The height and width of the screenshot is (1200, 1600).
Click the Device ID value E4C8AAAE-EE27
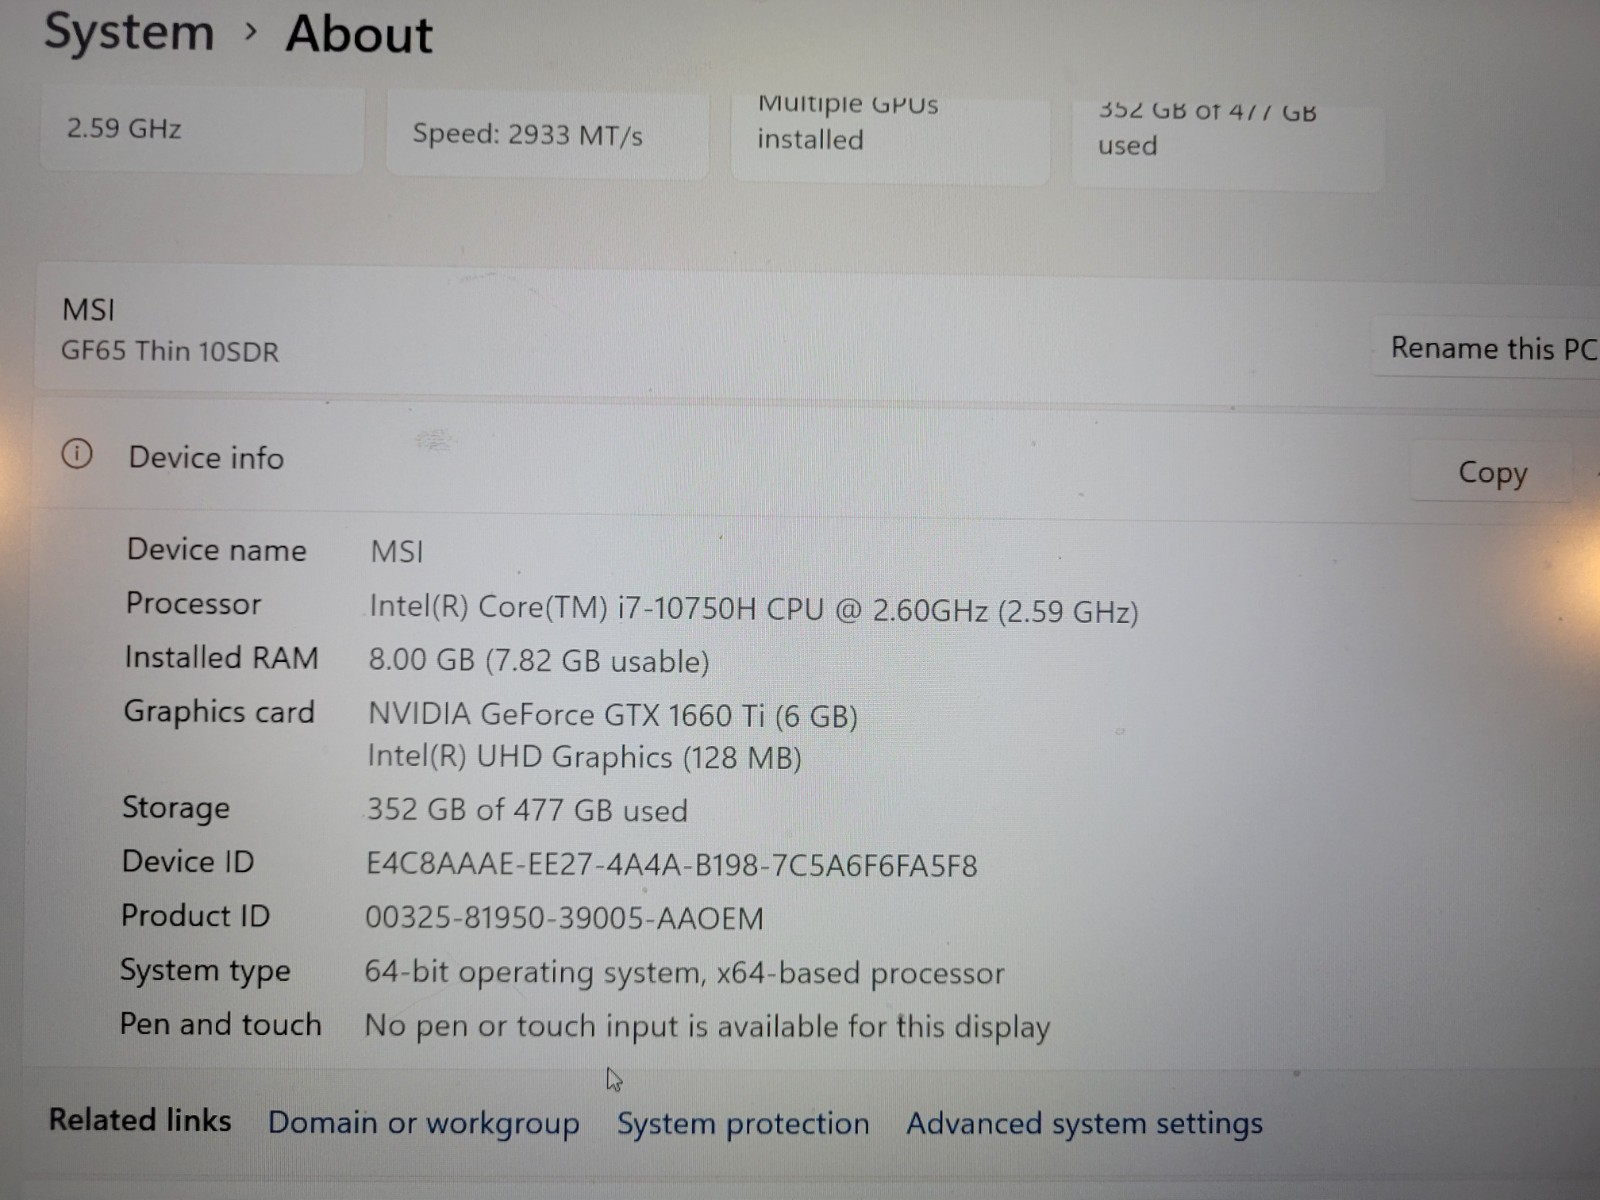click(671, 864)
